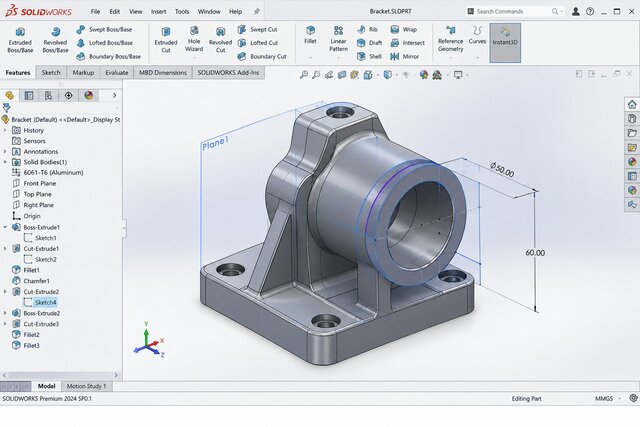
Task: Open the Motion Study 1 tab
Action: (87, 386)
